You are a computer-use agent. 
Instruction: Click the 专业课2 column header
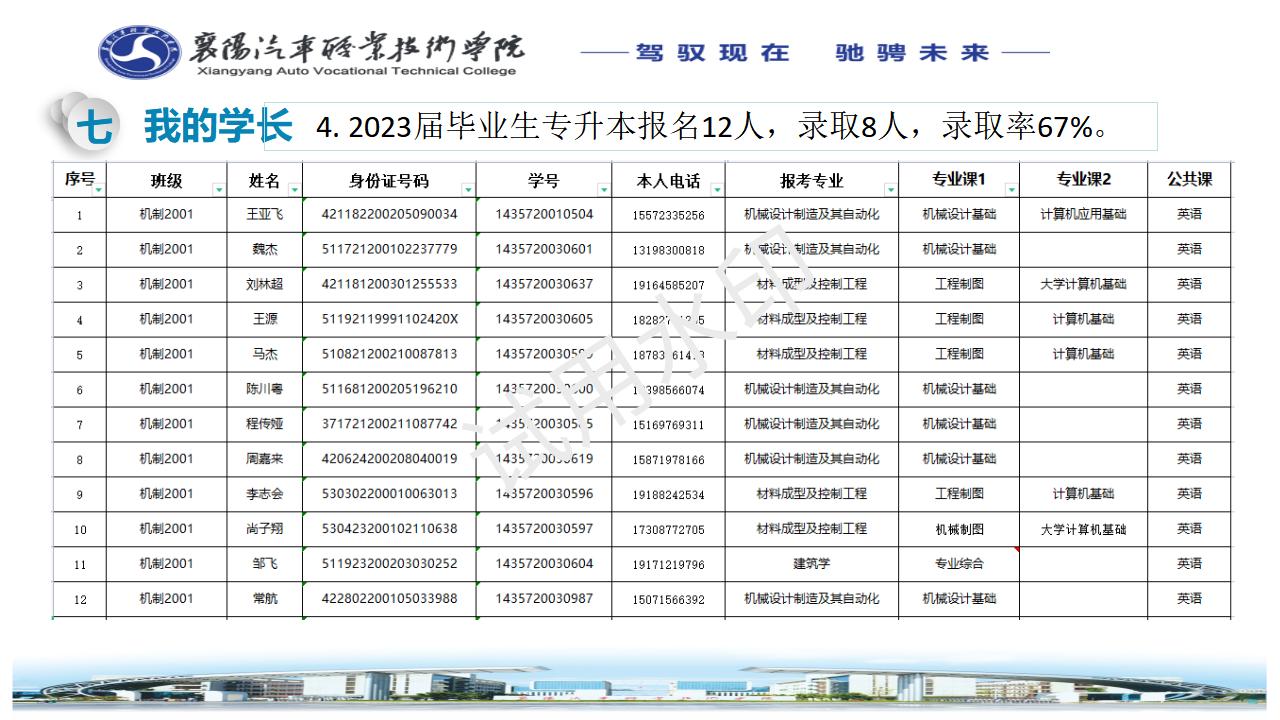point(1083,180)
